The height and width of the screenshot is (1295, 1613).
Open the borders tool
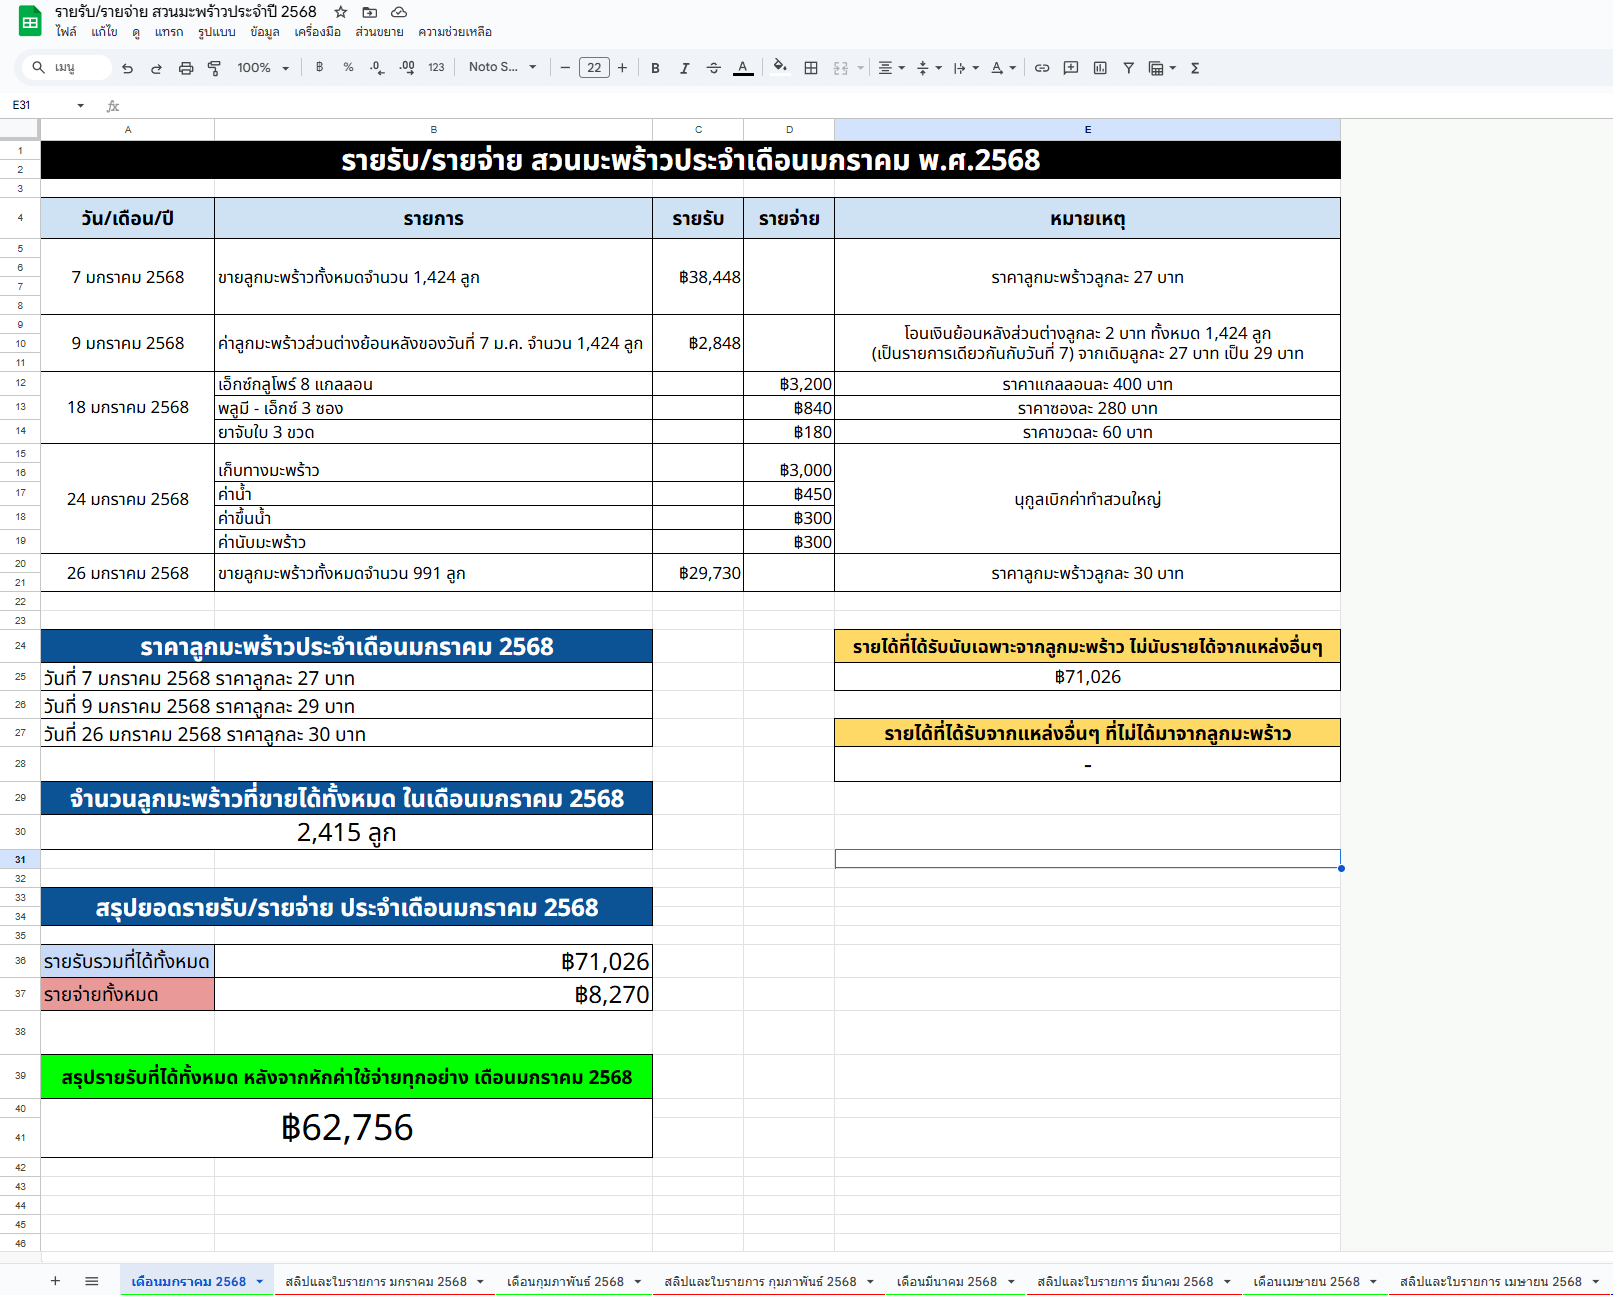[811, 68]
